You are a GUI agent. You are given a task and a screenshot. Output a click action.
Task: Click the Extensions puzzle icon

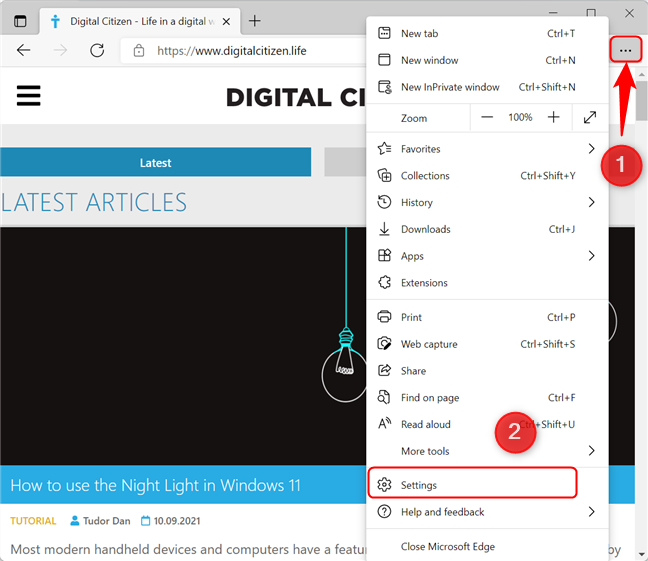tap(384, 282)
